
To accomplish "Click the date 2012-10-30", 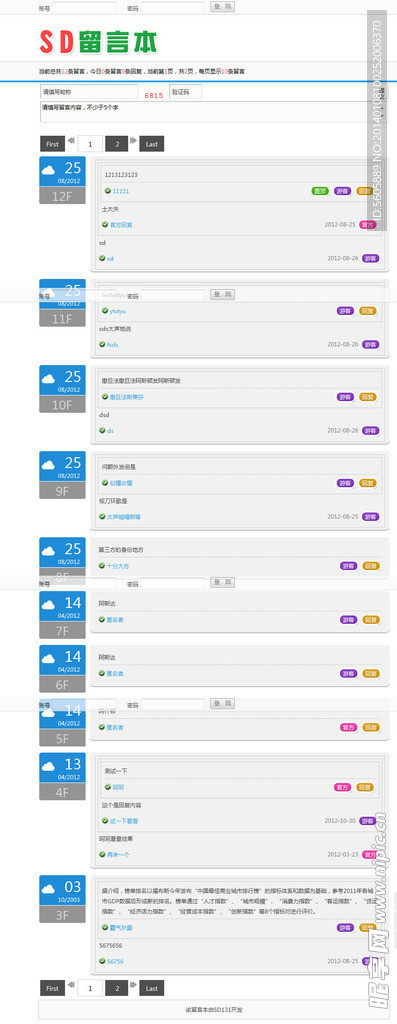I will tap(340, 821).
